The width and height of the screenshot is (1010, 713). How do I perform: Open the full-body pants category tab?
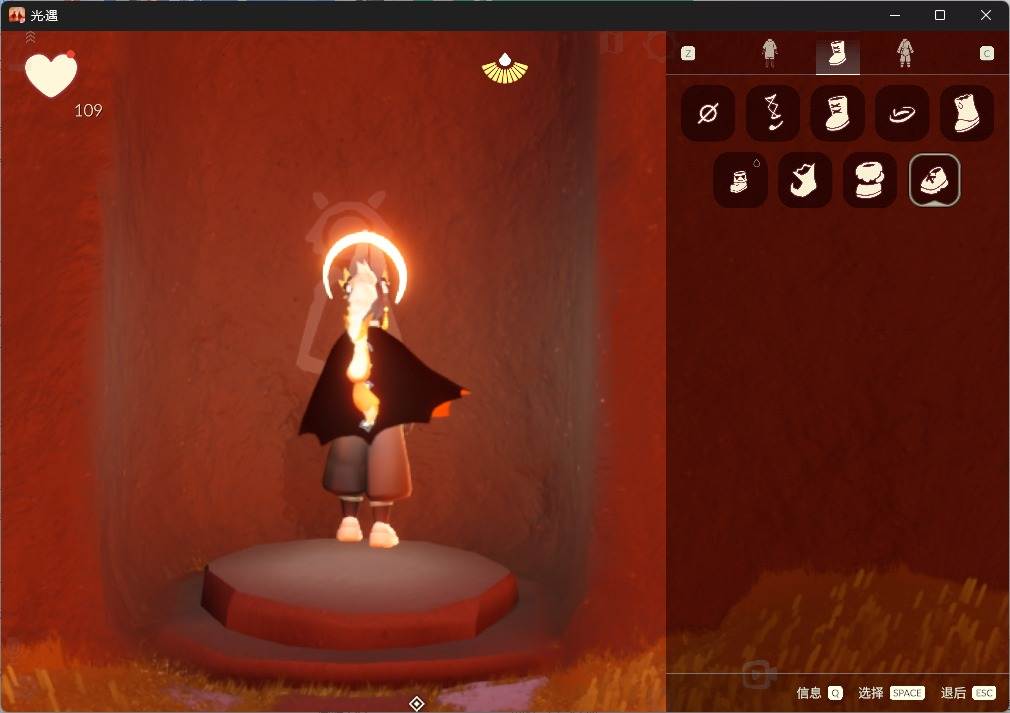(x=905, y=53)
